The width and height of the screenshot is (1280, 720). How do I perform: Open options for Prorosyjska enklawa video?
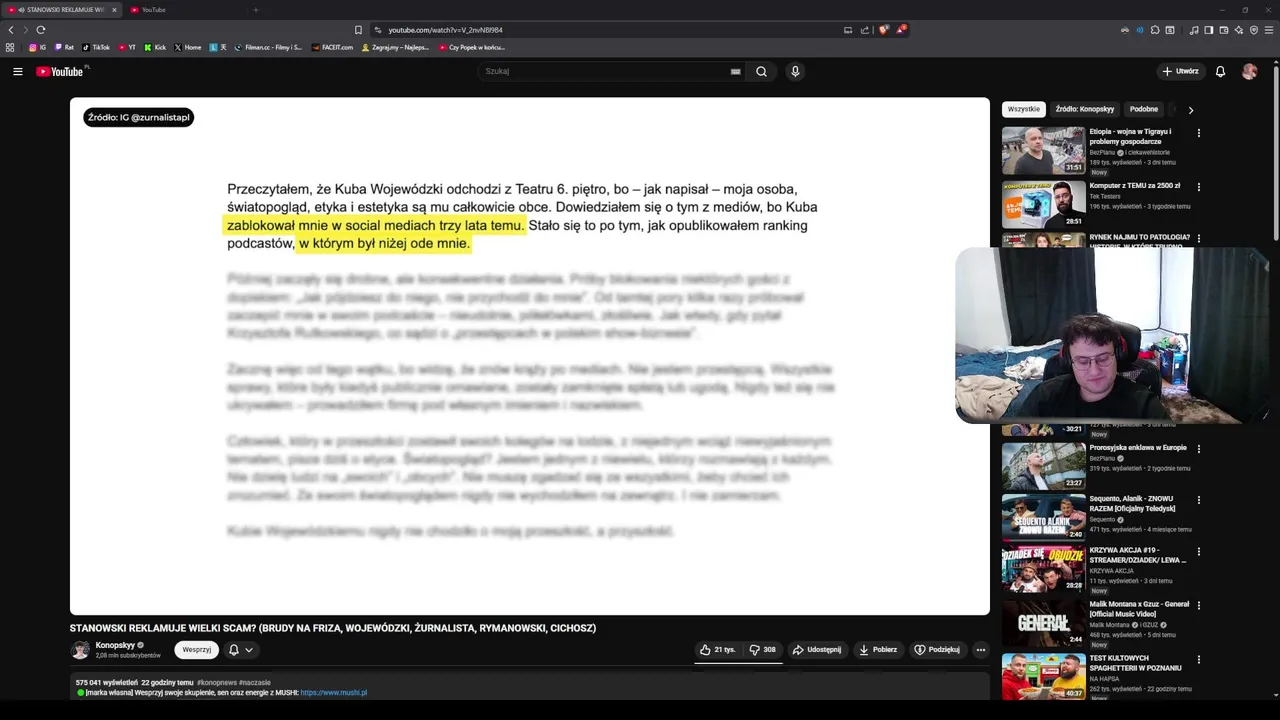click(x=1198, y=449)
